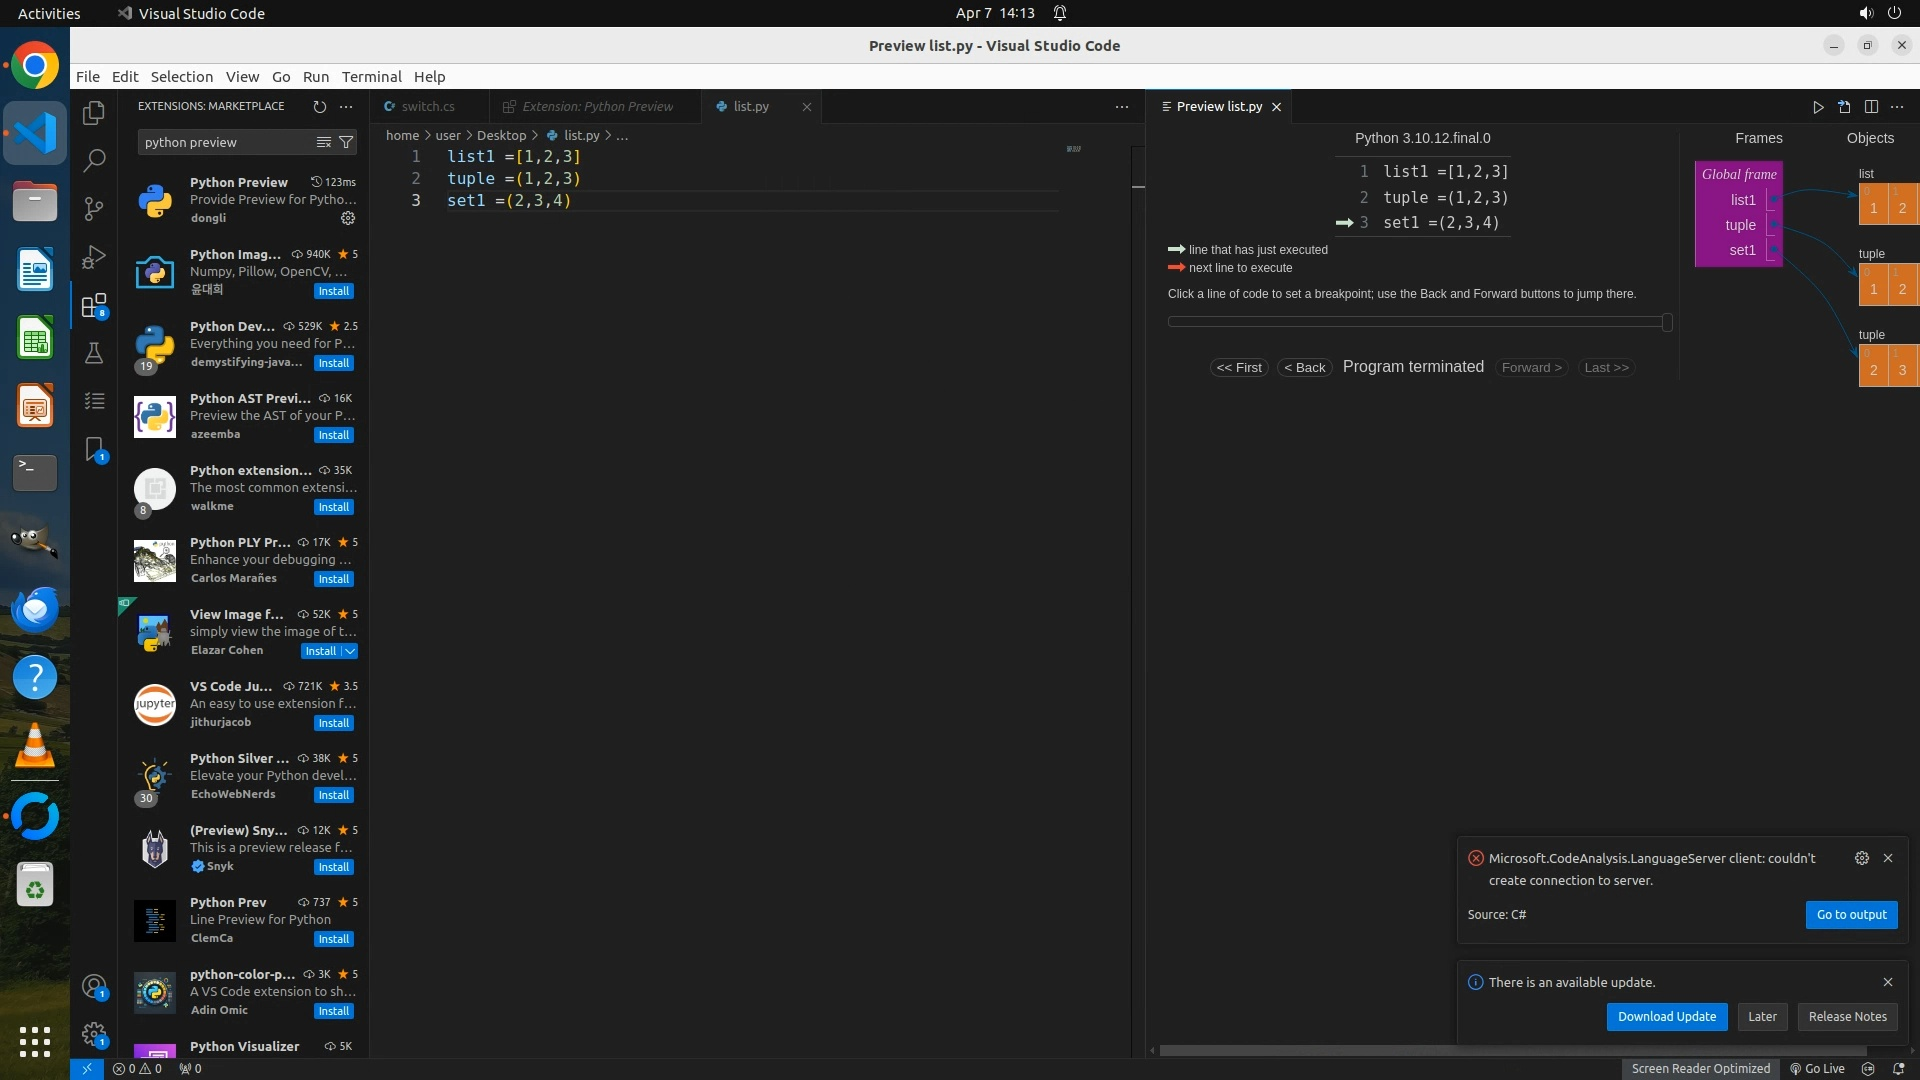Click the execution step slider handle
Image resolution: width=1920 pixels, height=1080 pixels.
[1666, 322]
